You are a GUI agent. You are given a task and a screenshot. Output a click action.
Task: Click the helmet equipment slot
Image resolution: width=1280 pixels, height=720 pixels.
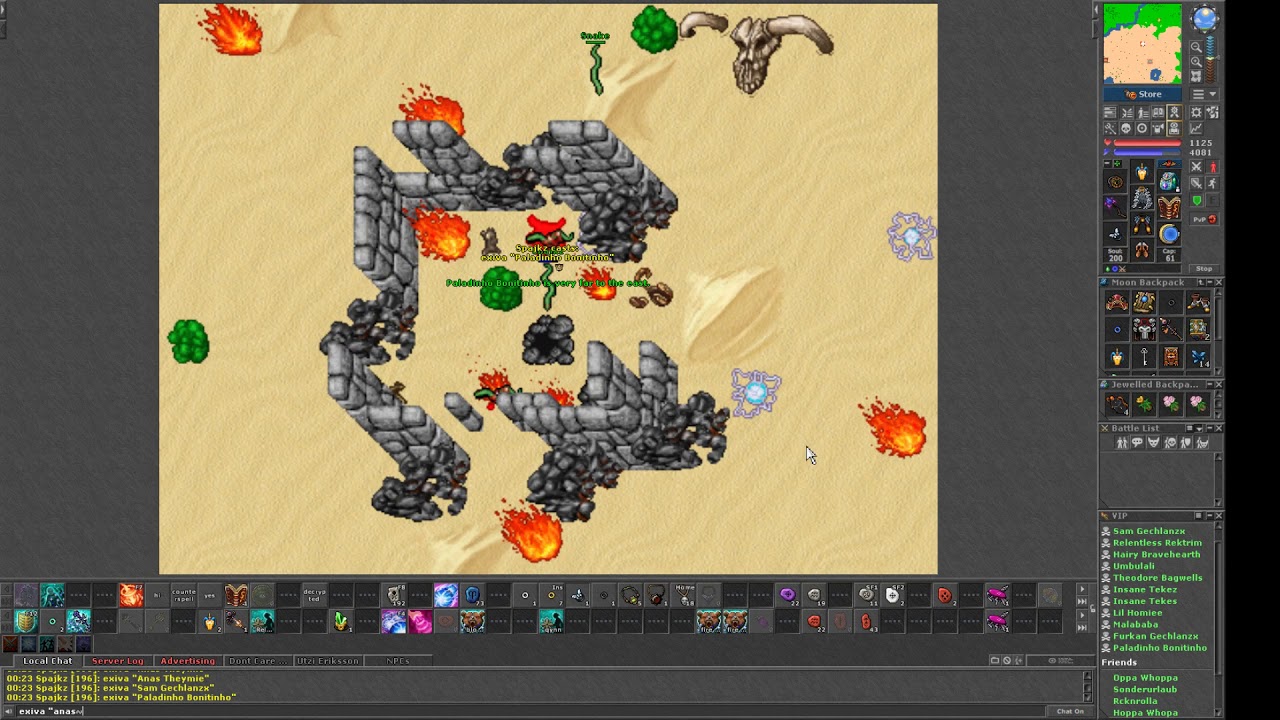[1142, 171]
